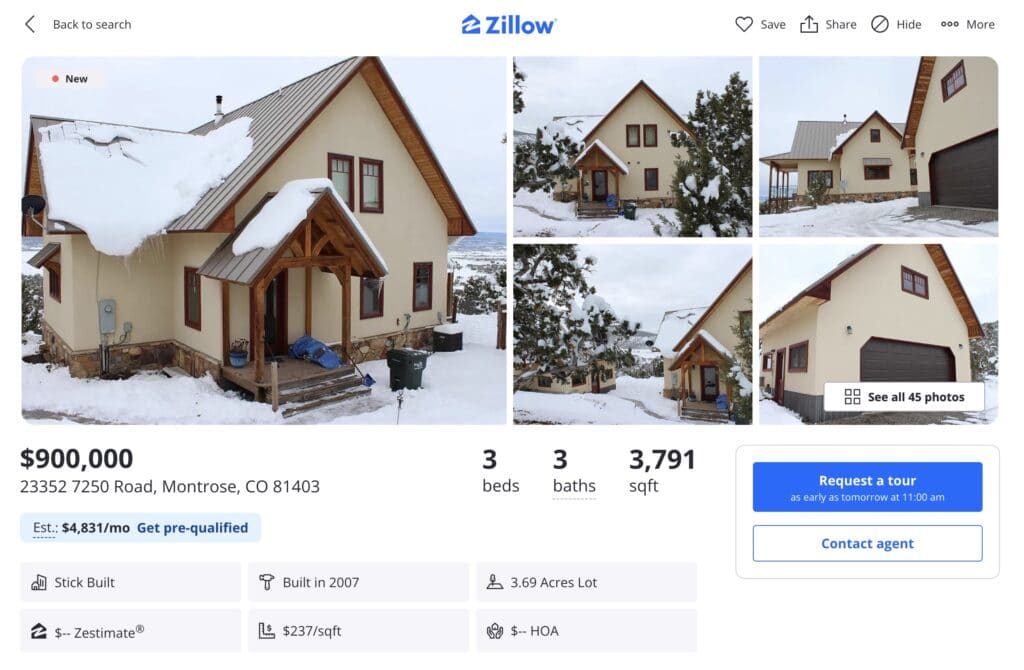Click the photo grid icon
The image size is (1024, 670).
pyautogui.click(x=852, y=397)
